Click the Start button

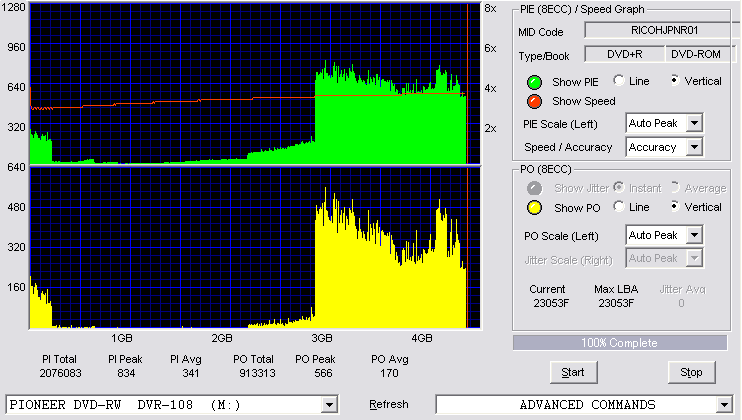pyautogui.click(x=574, y=373)
